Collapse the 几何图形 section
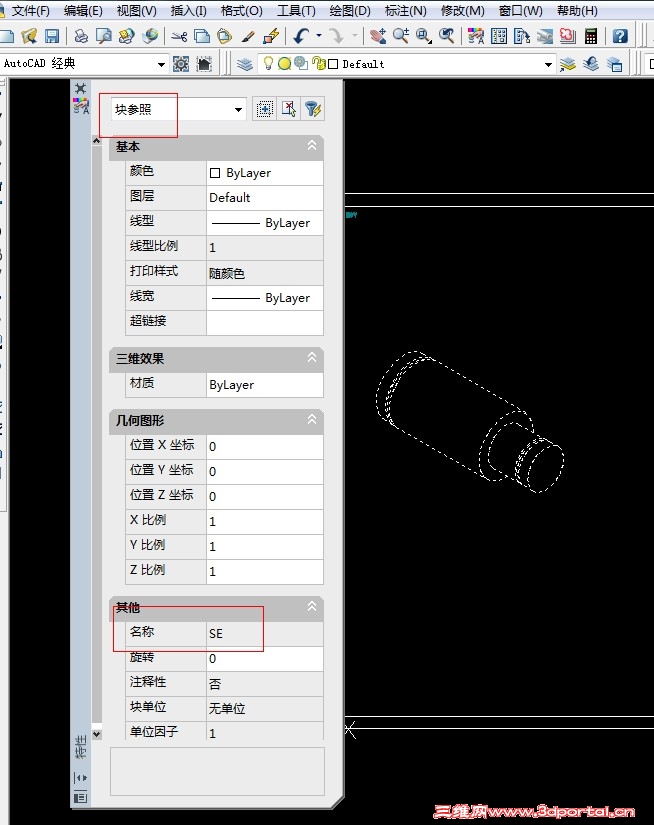 311,419
